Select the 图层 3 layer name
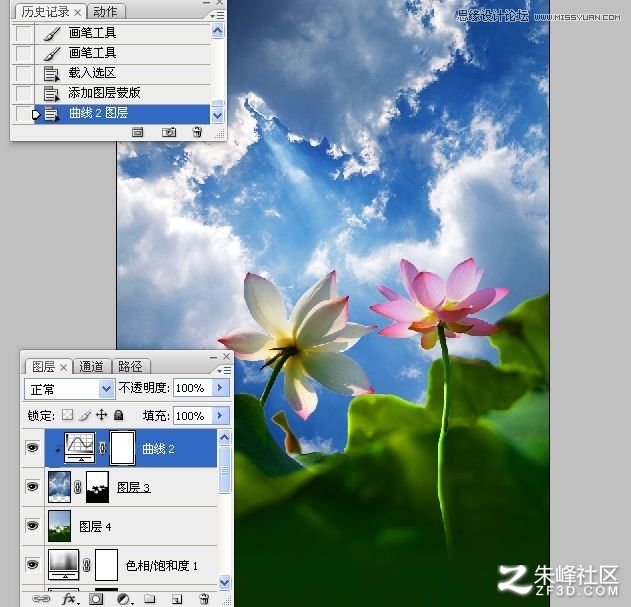The image size is (631, 607). 134,487
